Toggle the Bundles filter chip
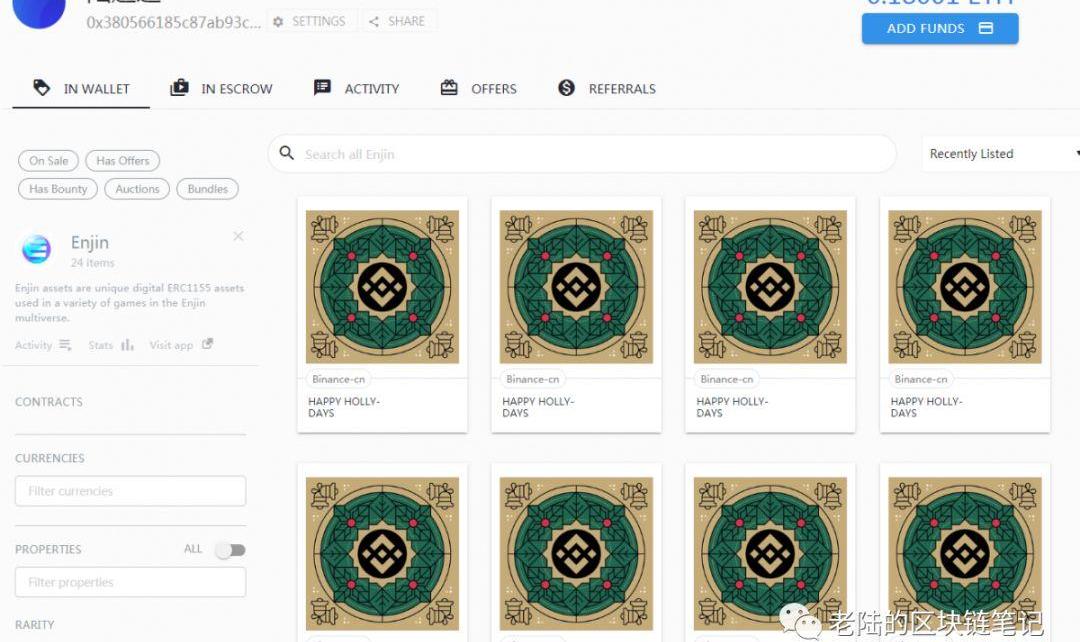The width and height of the screenshot is (1080, 642). coord(207,189)
